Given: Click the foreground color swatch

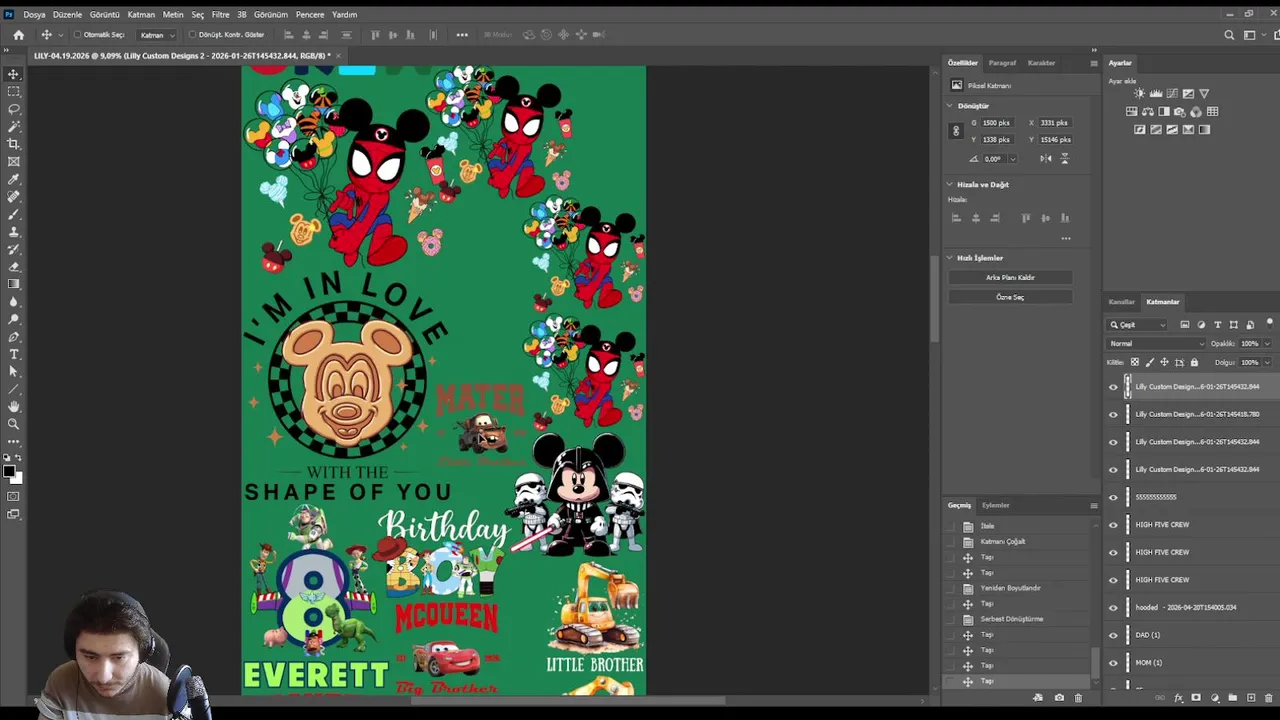Looking at the screenshot, I should click(9, 471).
